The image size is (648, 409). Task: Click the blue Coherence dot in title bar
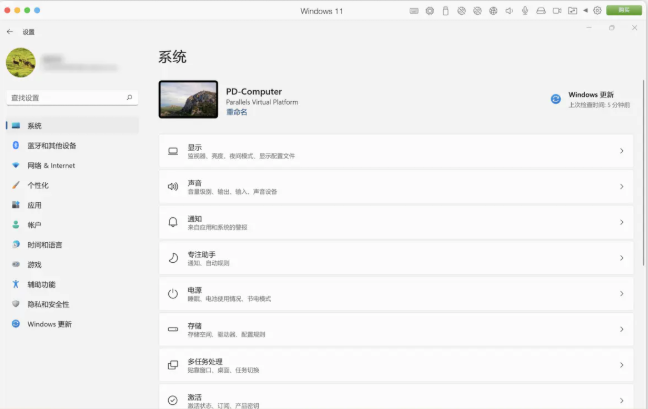coord(37,10)
